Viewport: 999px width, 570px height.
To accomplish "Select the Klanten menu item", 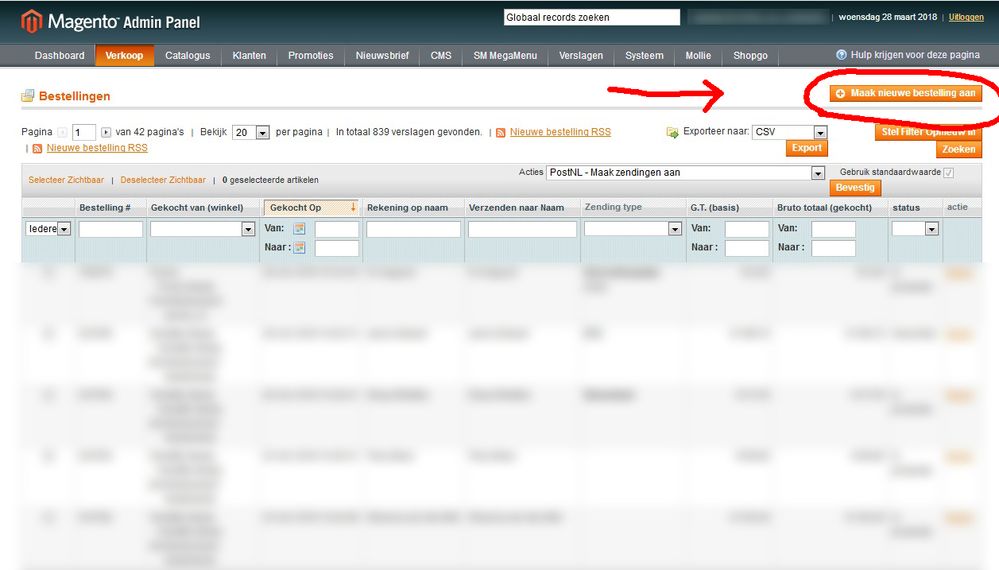I will (249, 56).
